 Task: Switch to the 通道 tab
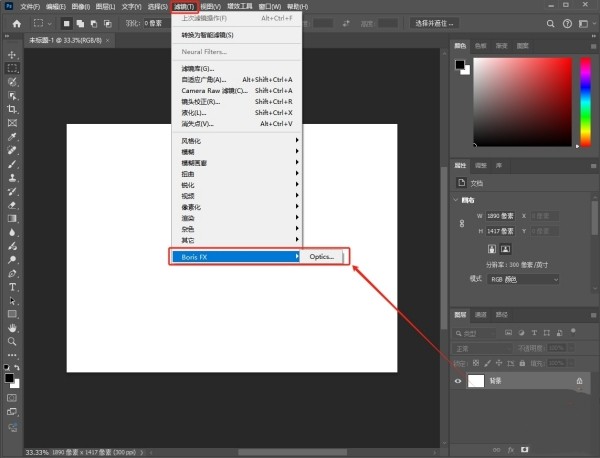pyautogui.click(x=481, y=314)
